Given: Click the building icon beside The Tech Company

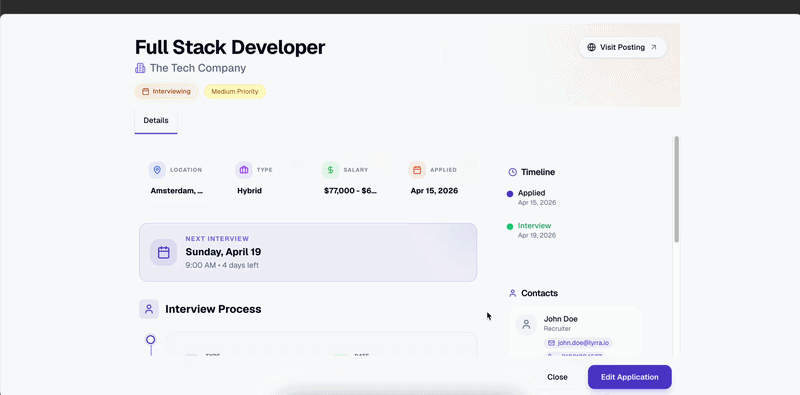Looking at the screenshot, I should 140,68.
